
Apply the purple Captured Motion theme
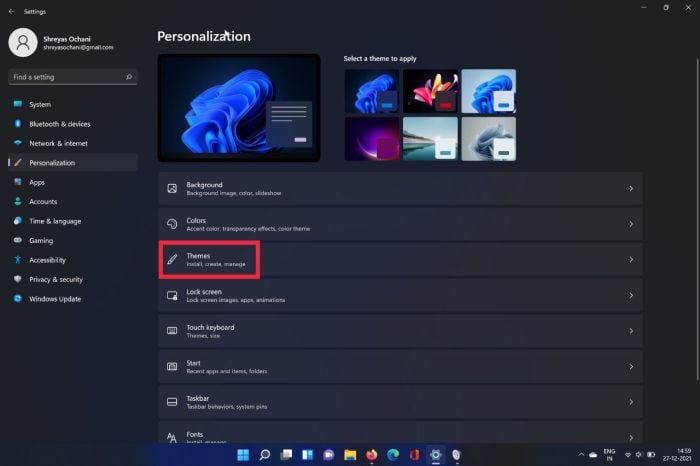click(x=372, y=139)
